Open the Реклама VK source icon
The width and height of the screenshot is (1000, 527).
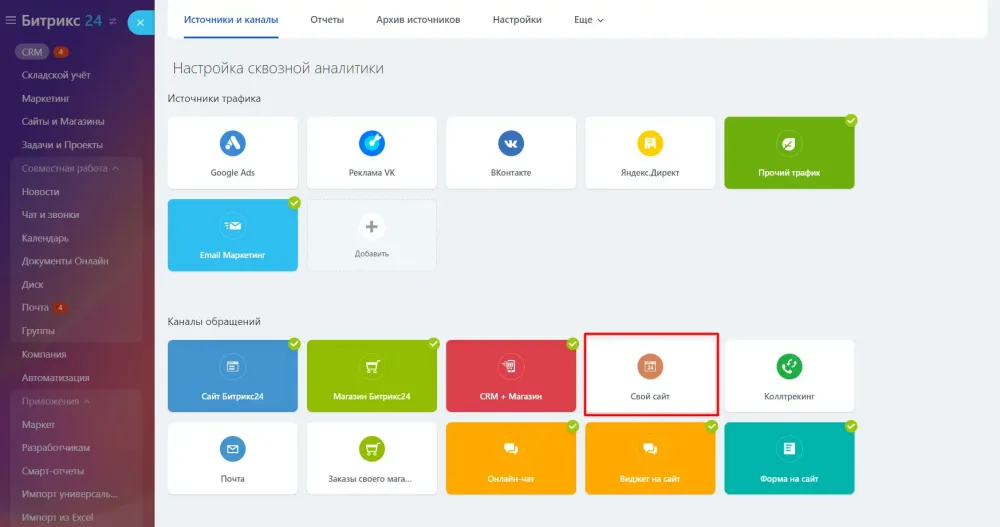pyautogui.click(x=372, y=143)
